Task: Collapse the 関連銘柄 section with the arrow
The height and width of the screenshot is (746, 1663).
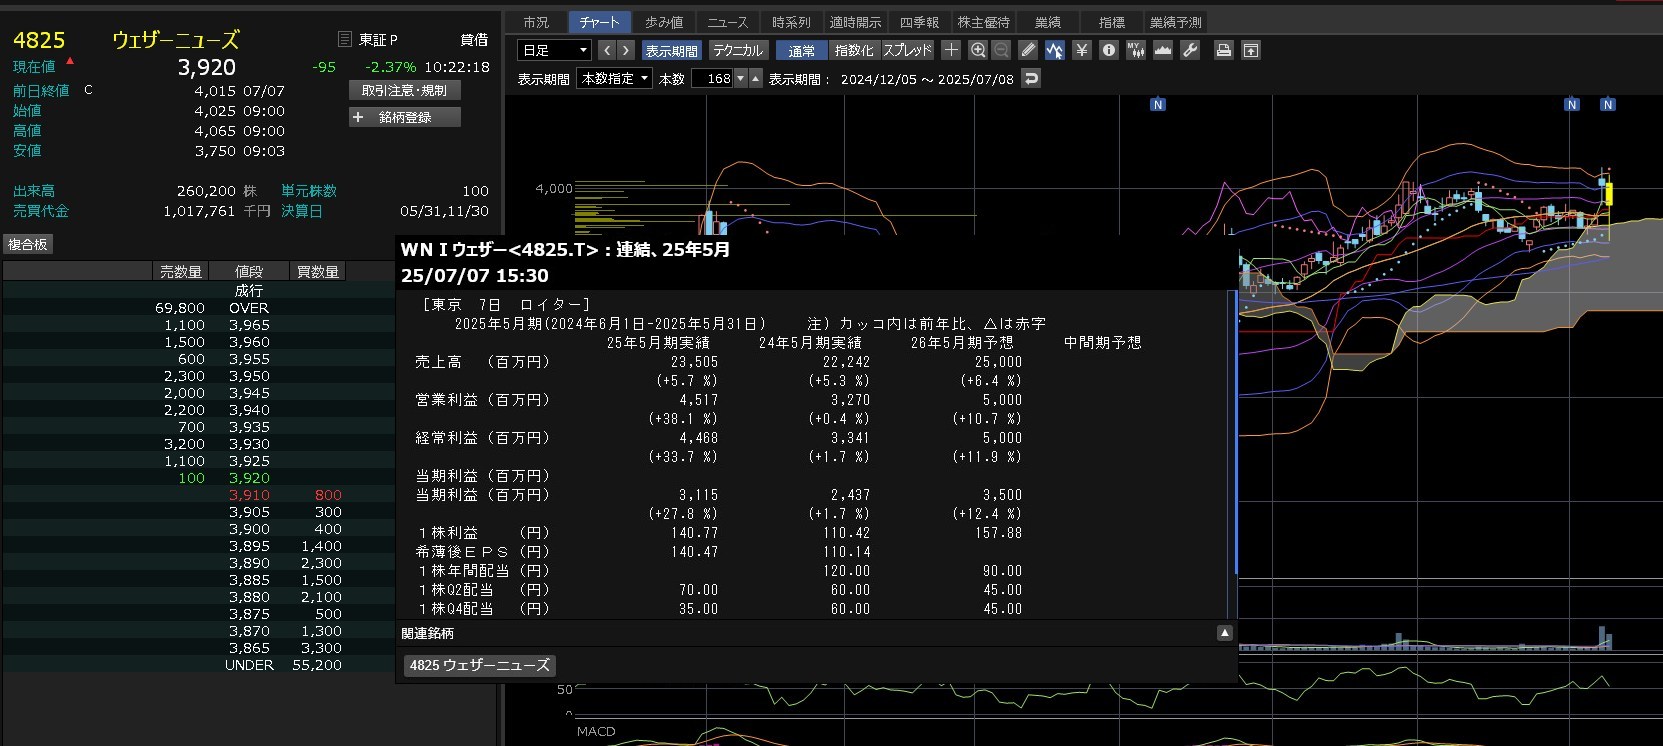Action: [x=1224, y=633]
